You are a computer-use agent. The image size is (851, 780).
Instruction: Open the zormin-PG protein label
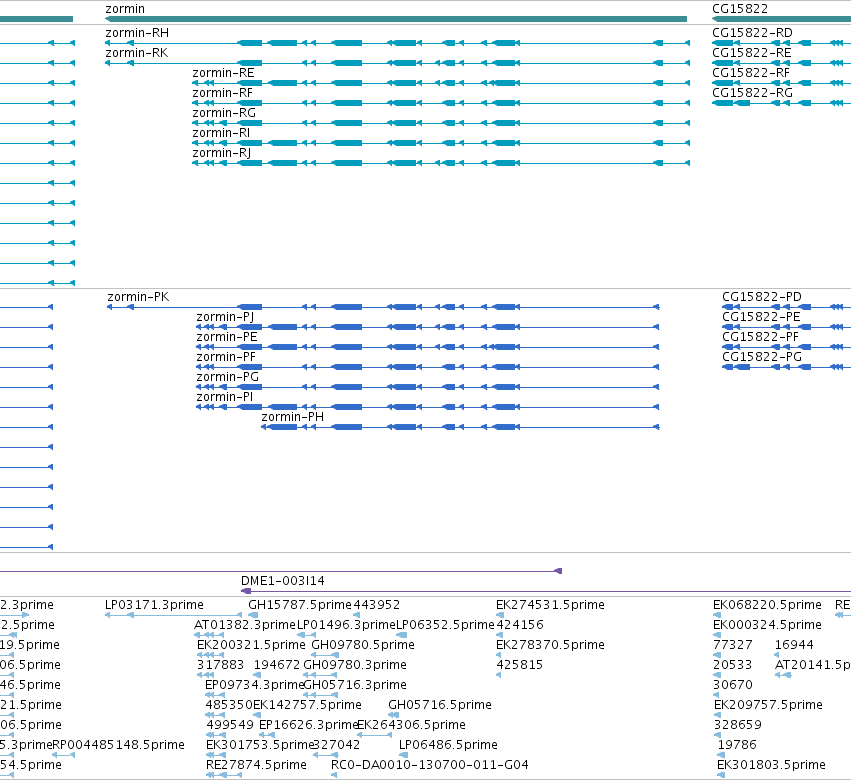[227, 377]
